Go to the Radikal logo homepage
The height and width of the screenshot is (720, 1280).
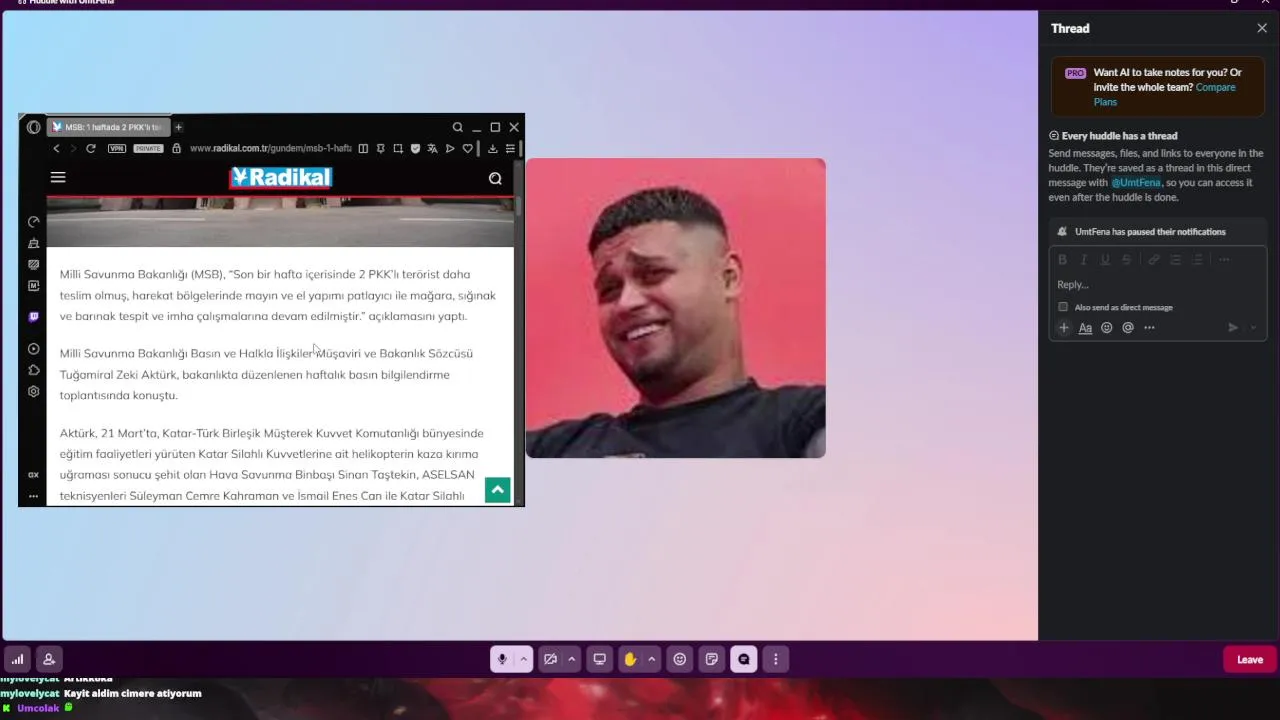(281, 177)
